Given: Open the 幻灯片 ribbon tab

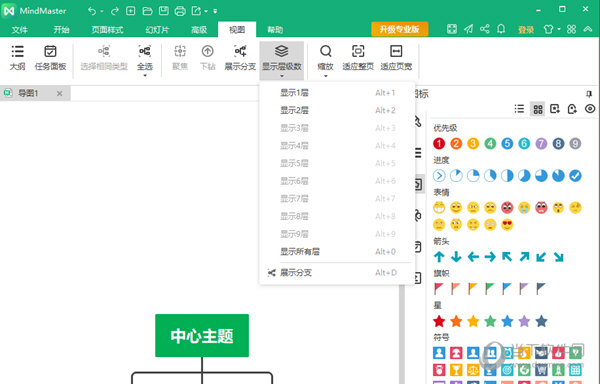Looking at the screenshot, I should point(157,29).
